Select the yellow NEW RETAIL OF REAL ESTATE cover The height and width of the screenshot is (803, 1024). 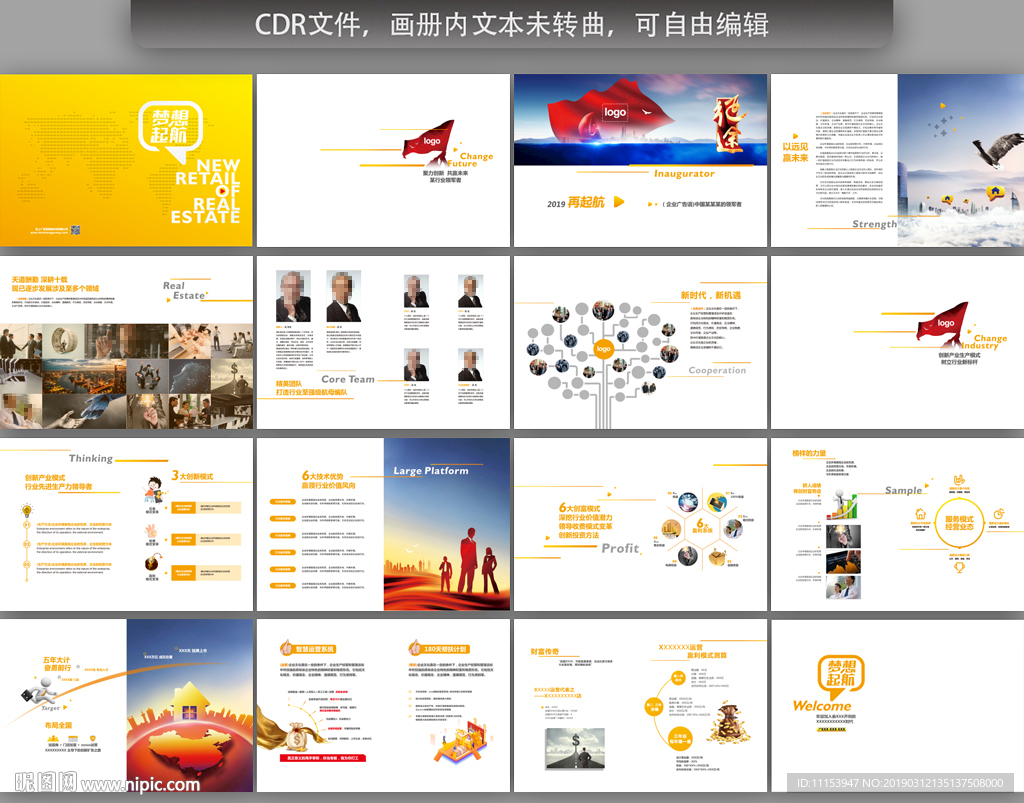[x=126, y=160]
